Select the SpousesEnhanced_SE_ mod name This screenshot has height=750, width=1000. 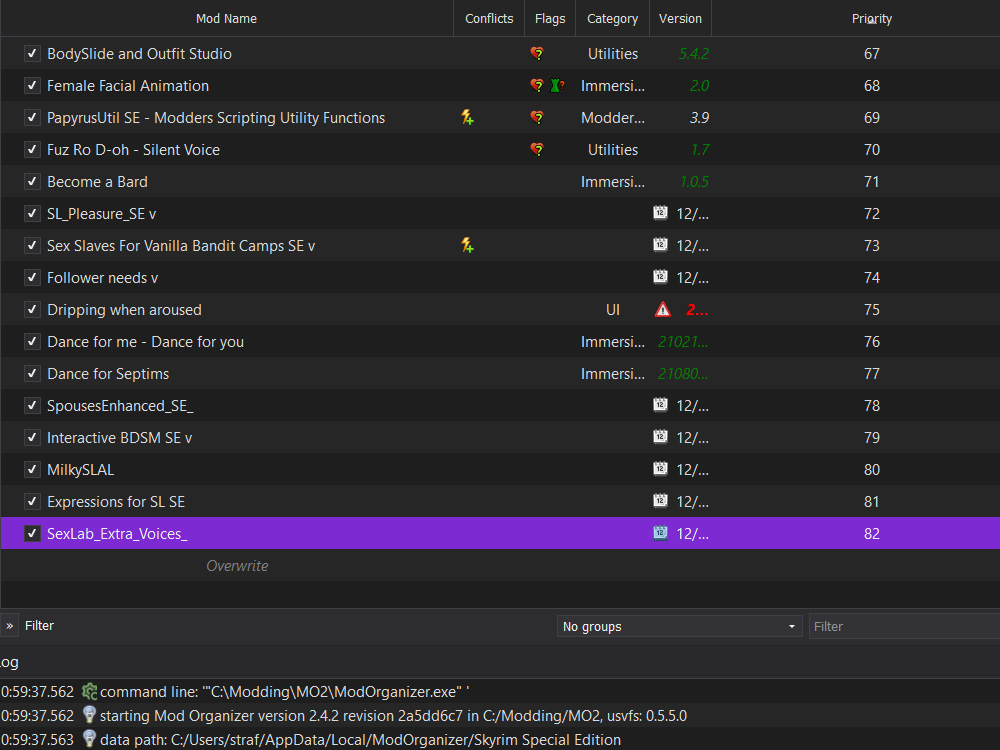click(x=120, y=406)
